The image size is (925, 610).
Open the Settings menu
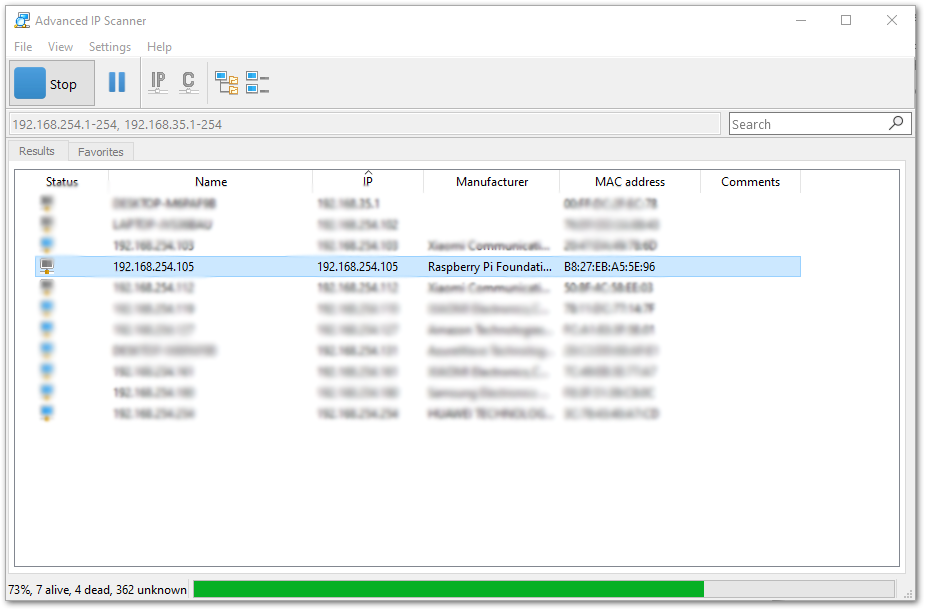point(110,47)
